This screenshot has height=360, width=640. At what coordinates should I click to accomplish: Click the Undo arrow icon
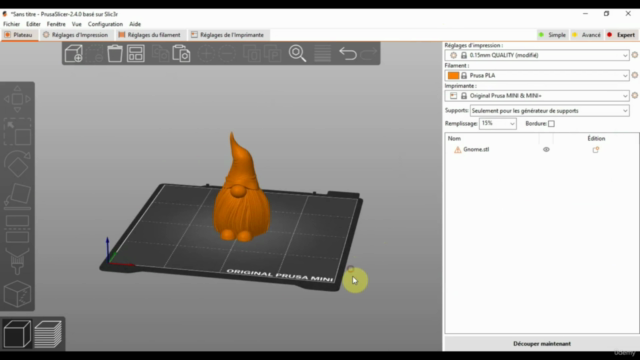(348, 53)
